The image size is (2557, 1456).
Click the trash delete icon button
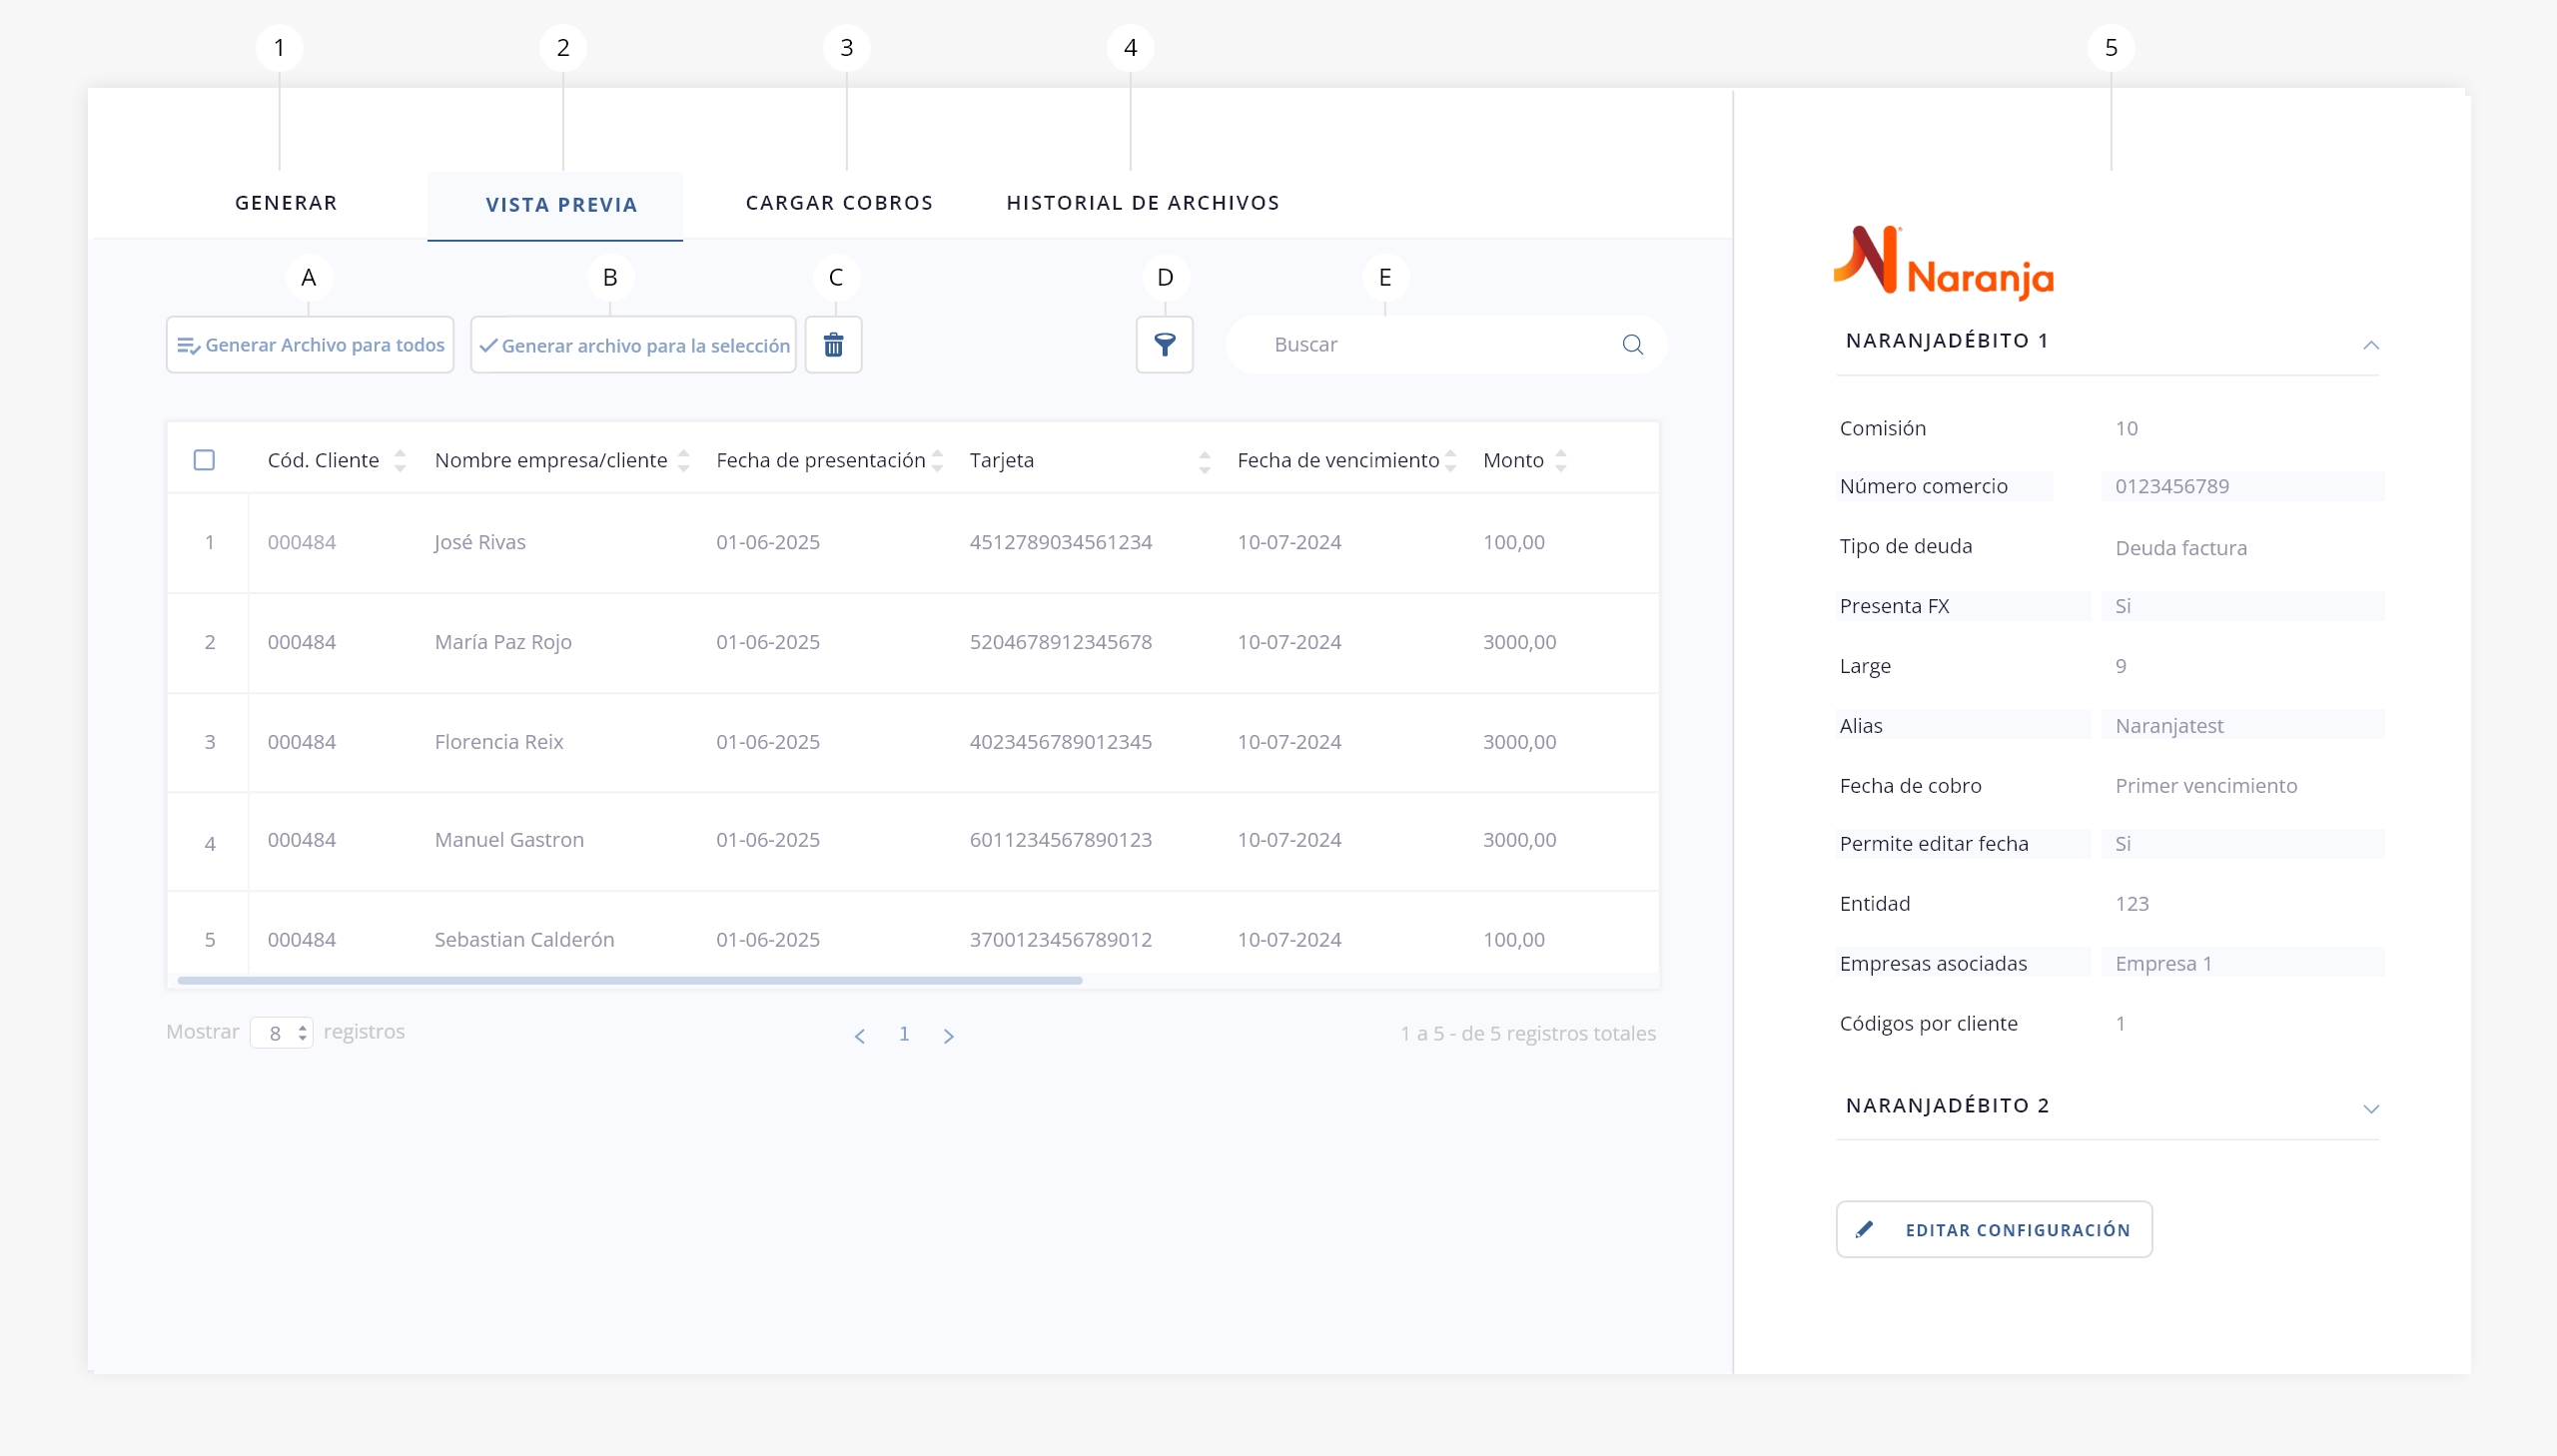click(833, 345)
